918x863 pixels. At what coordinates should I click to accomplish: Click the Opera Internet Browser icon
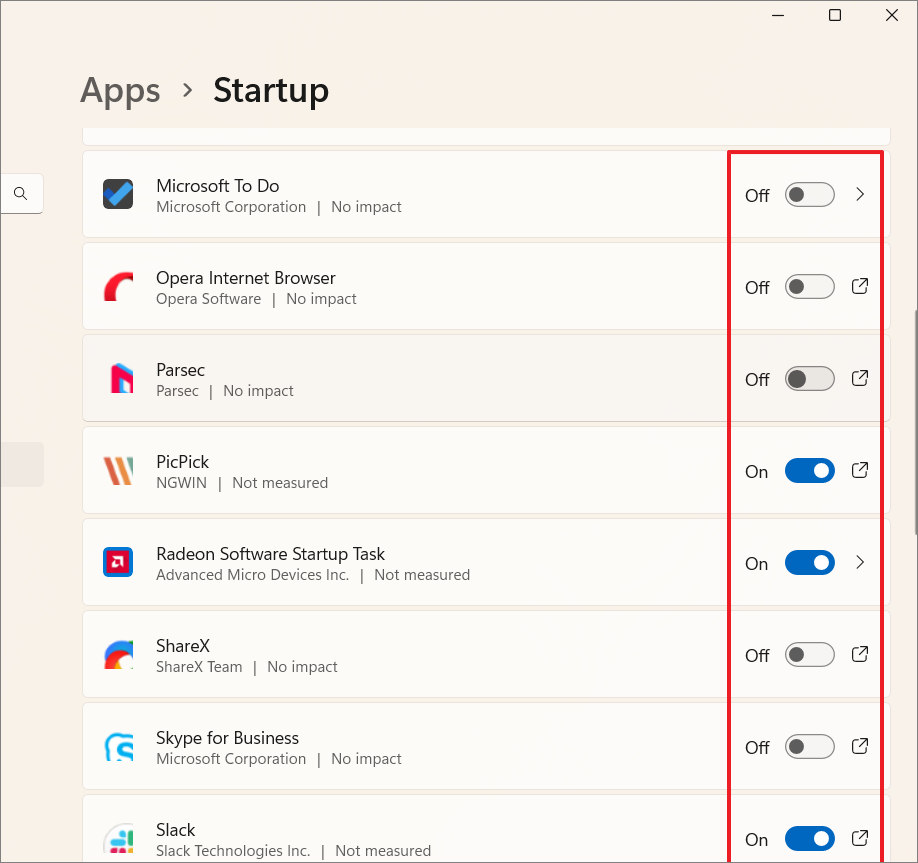pos(118,286)
